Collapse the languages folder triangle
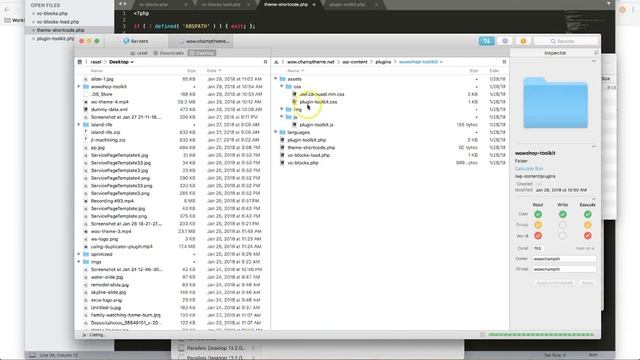 (x=276, y=132)
